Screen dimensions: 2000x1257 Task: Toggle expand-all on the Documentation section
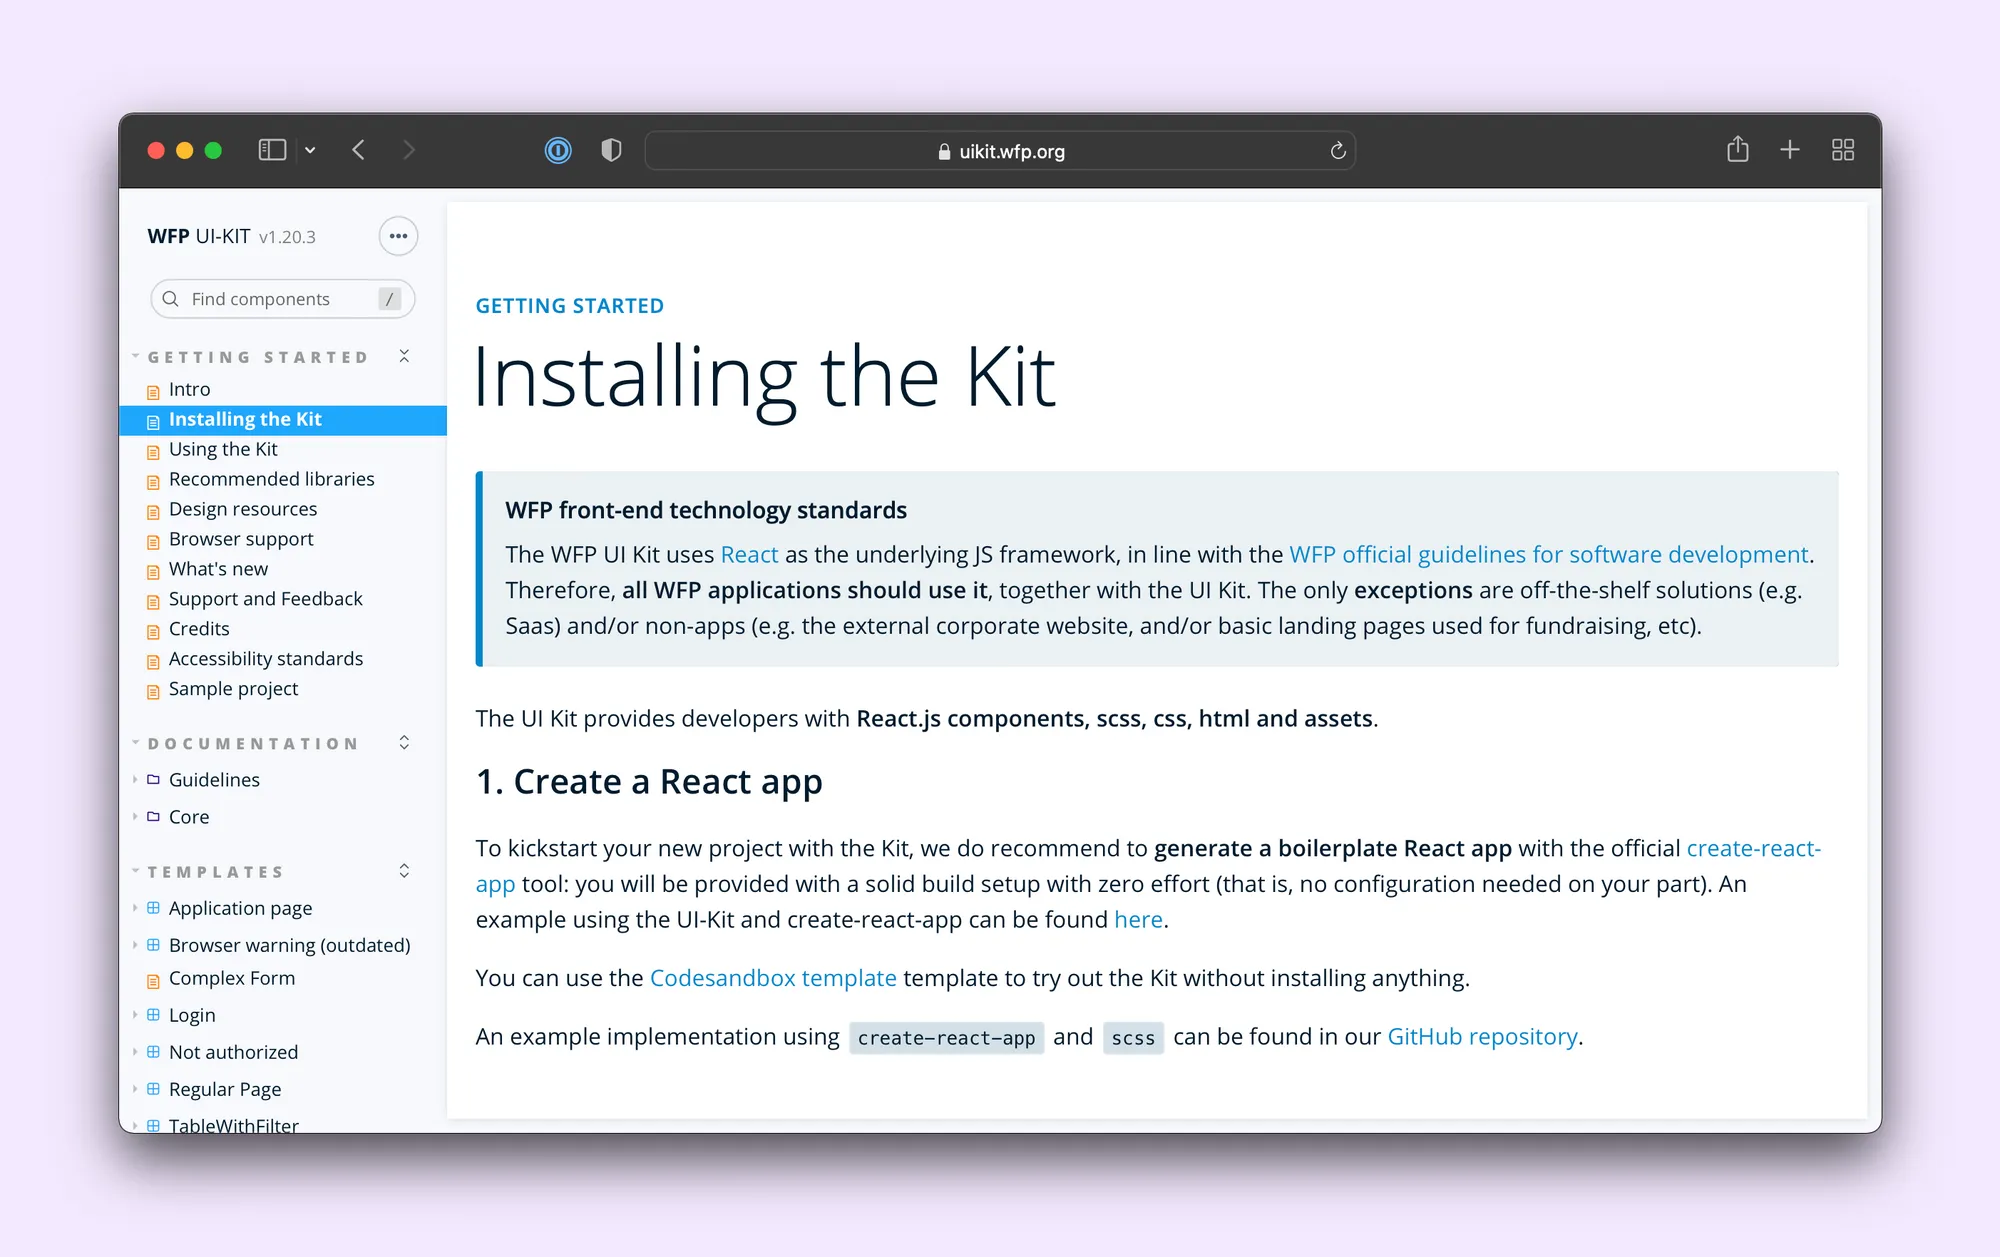(404, 742)
